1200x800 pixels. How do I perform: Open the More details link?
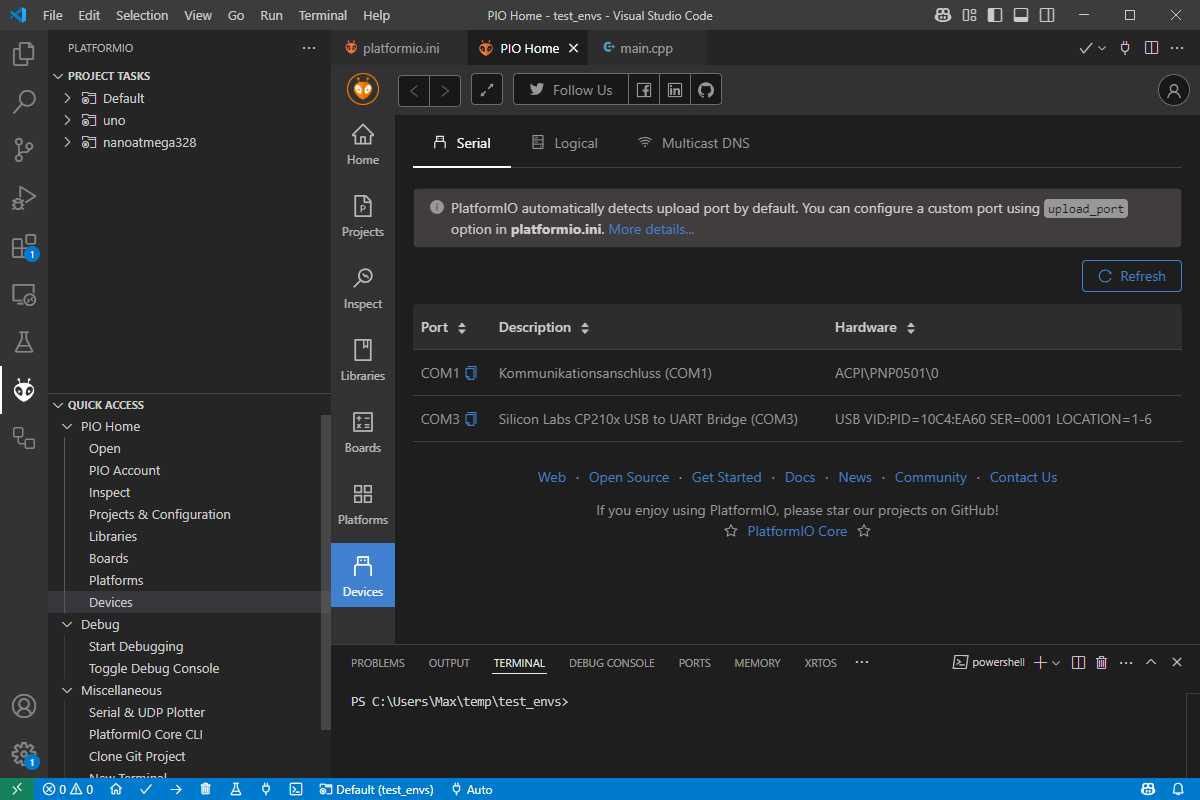[651, 229]
